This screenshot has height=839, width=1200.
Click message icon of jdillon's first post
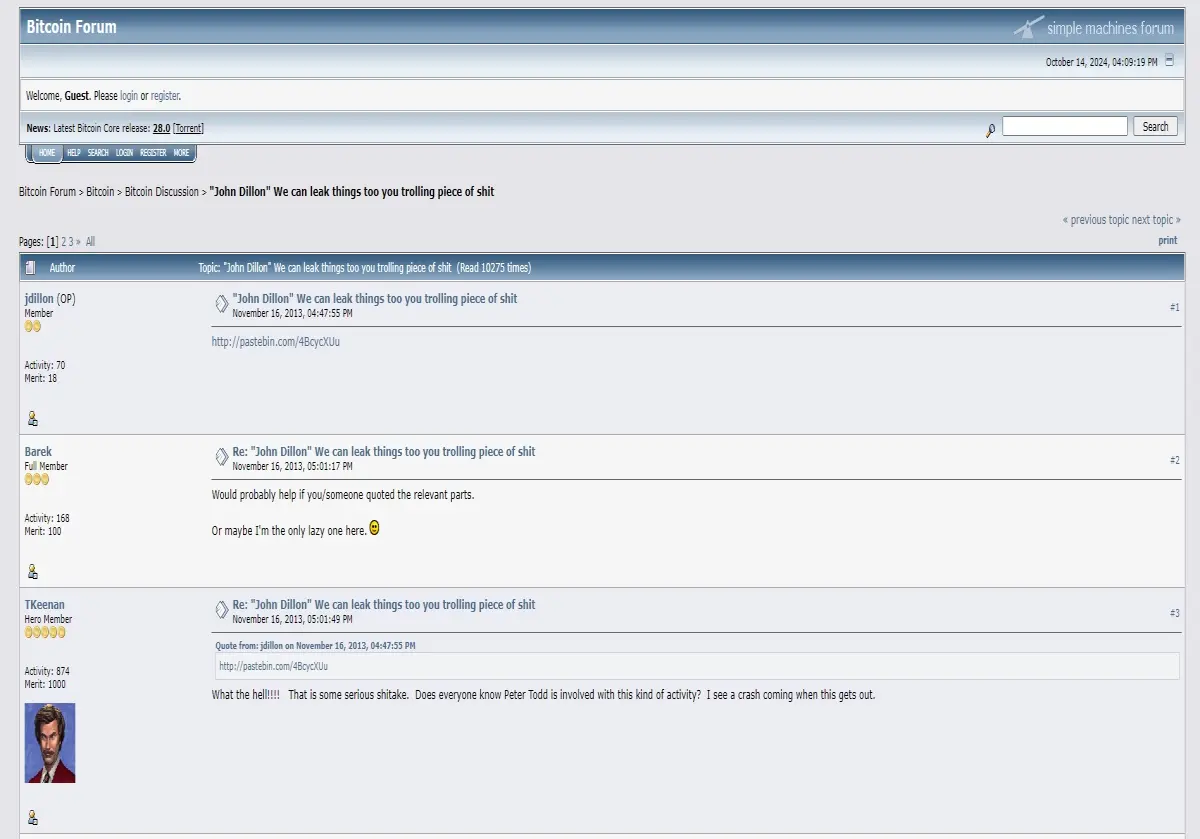click(221, 304)
